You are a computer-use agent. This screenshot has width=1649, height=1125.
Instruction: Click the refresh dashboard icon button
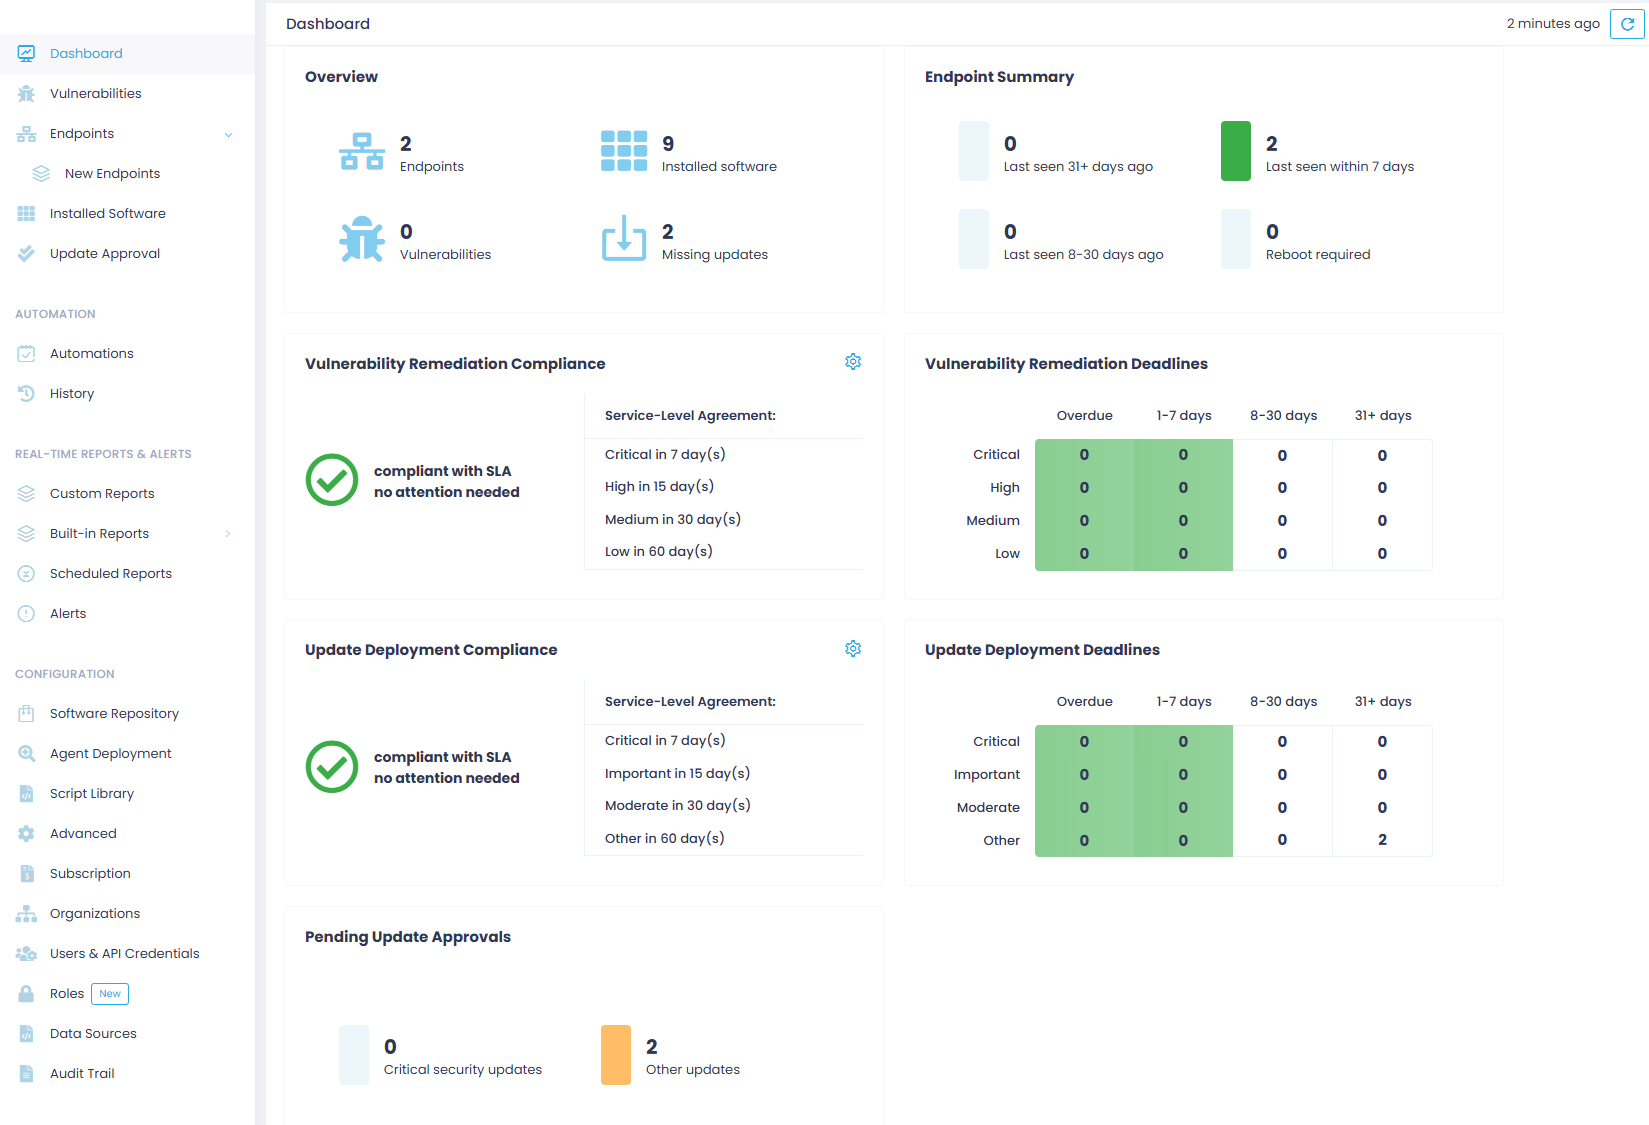click(x=1627, y=24)
